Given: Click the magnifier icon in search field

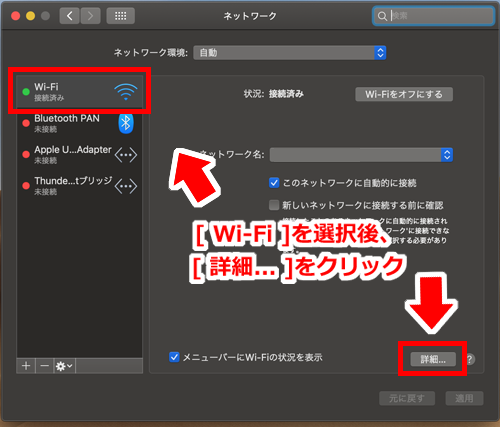Looking at the screenshot, I should pyautogui.click(x=382, y=16).
